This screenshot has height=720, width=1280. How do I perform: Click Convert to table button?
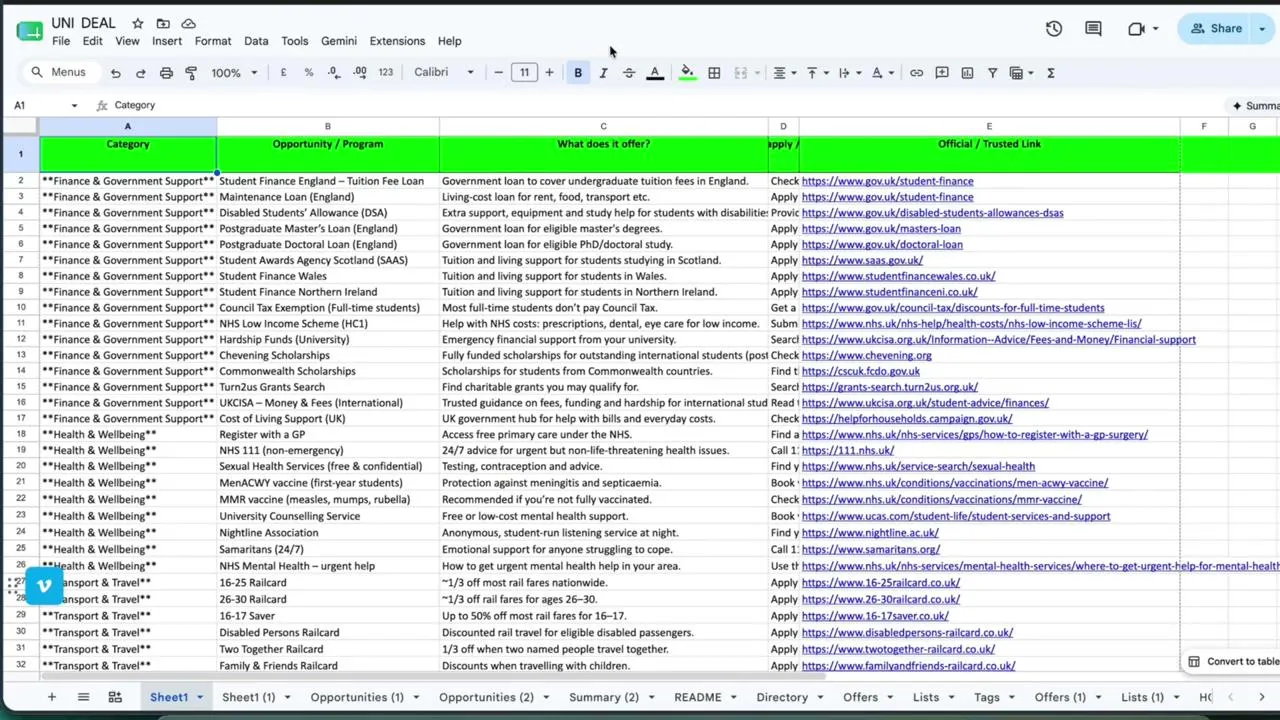[1234, 661]
